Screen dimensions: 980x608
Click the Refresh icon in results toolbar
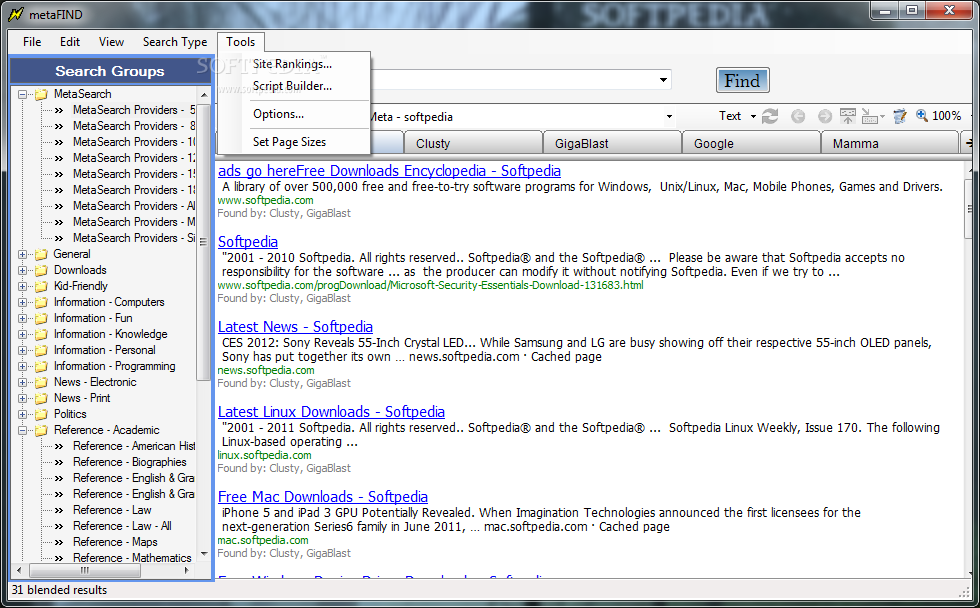pos(770,116)
